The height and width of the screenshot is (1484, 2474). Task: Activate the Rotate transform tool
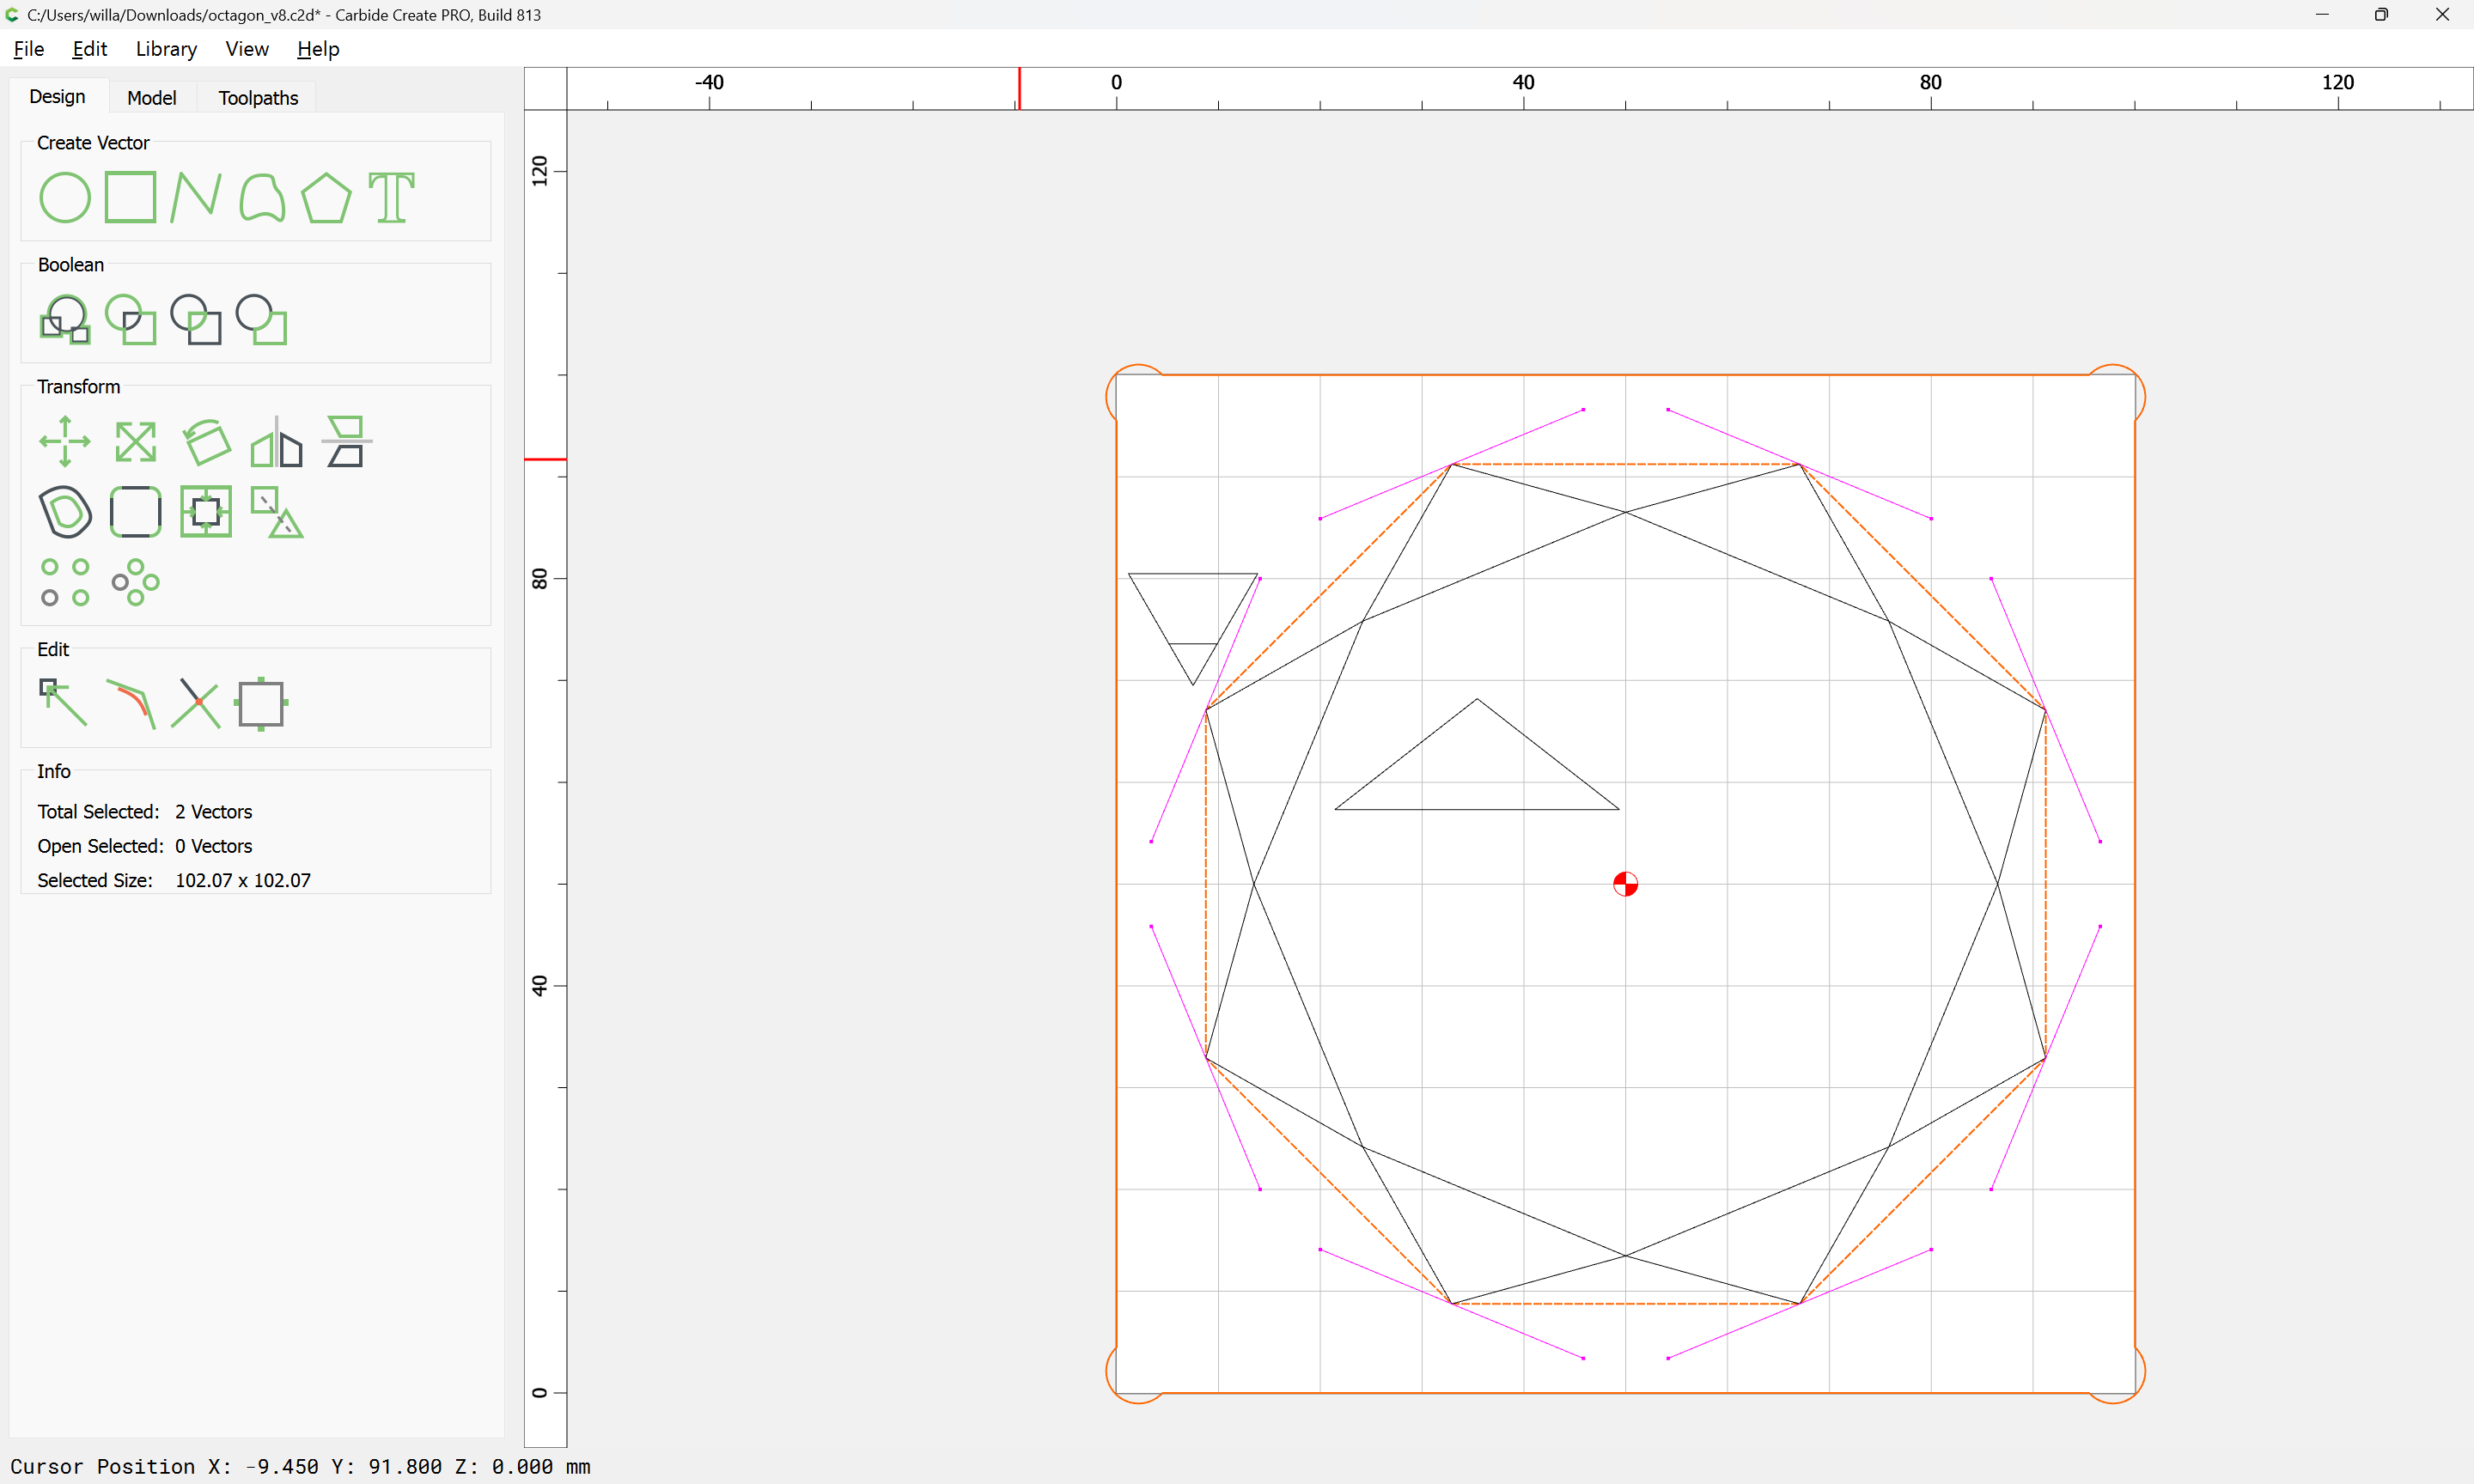(206, 441)
